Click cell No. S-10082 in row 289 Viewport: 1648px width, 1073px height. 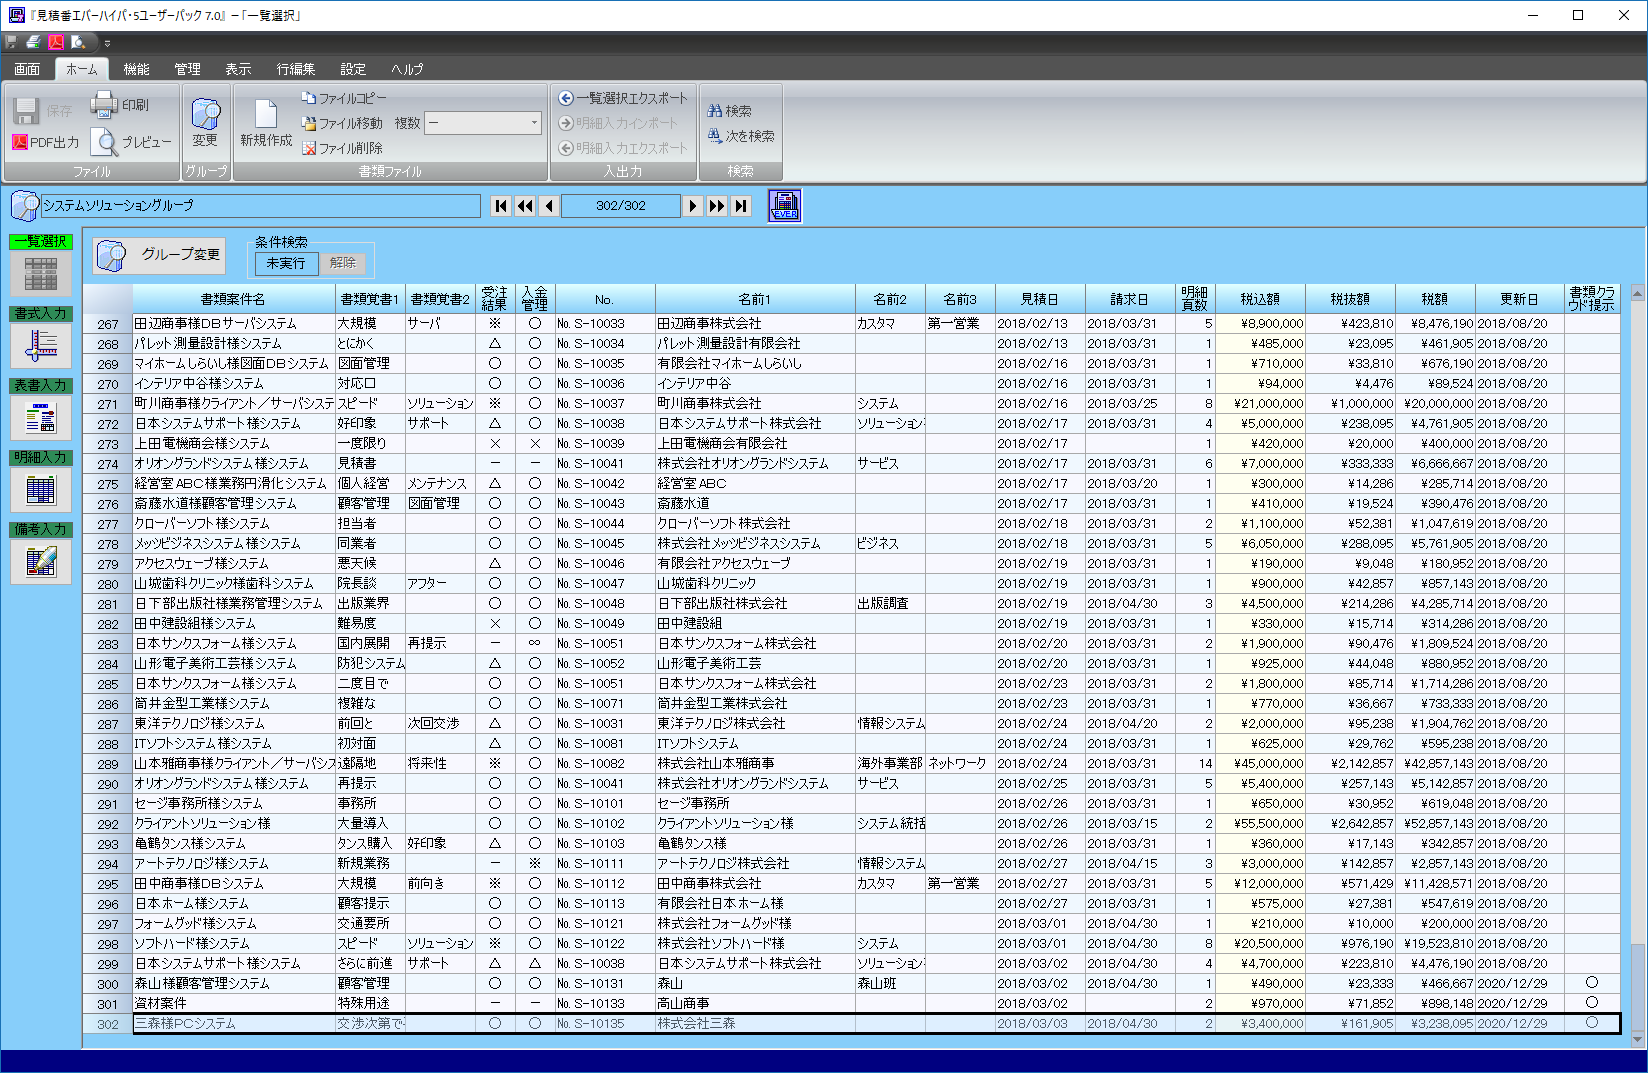click(605, 764)
